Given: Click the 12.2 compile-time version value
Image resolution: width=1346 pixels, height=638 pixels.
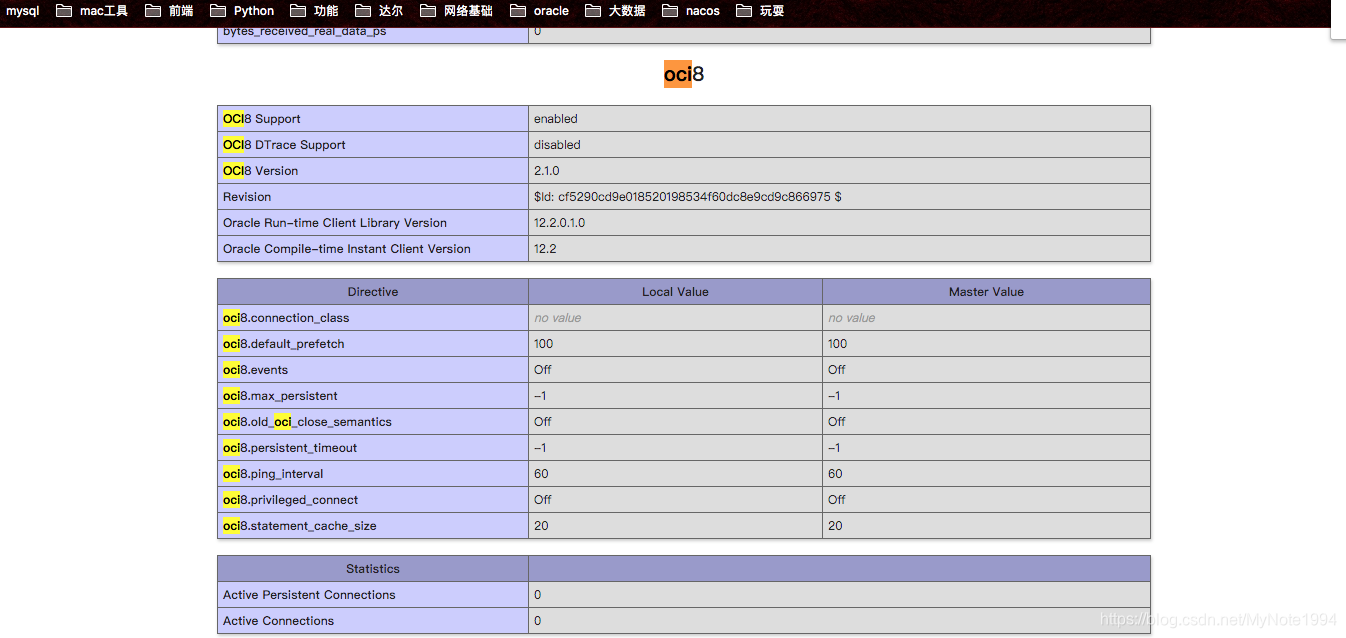Looking at the screenshot, I should pyautogui.click(x=545, y=249).
